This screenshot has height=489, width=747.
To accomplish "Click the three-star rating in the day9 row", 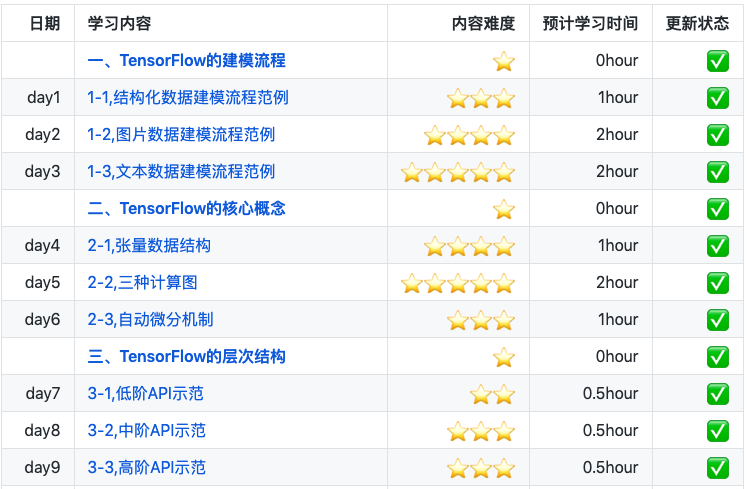I will (481, 468).
